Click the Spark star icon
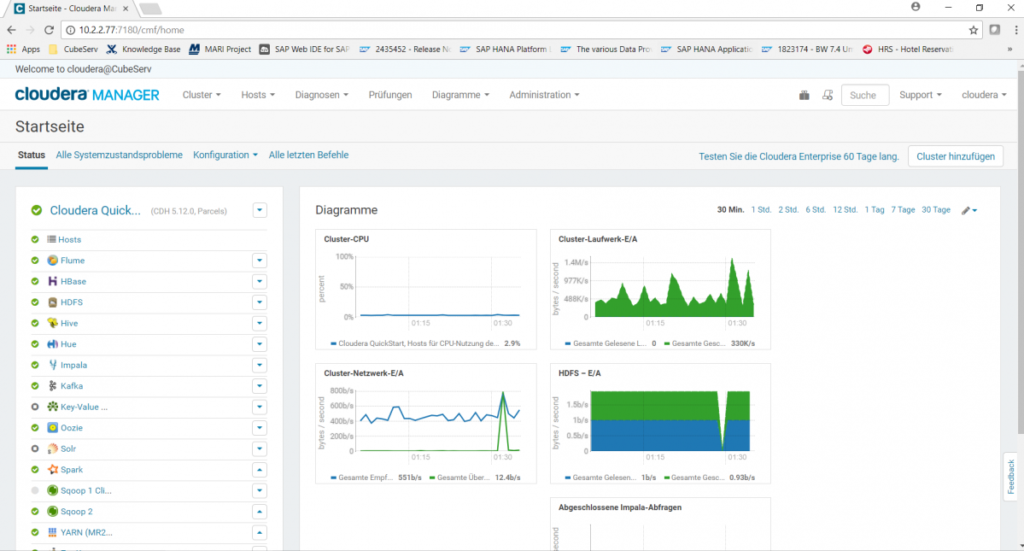This screenshot has height=551, width=1024. [x=52, y=469]
